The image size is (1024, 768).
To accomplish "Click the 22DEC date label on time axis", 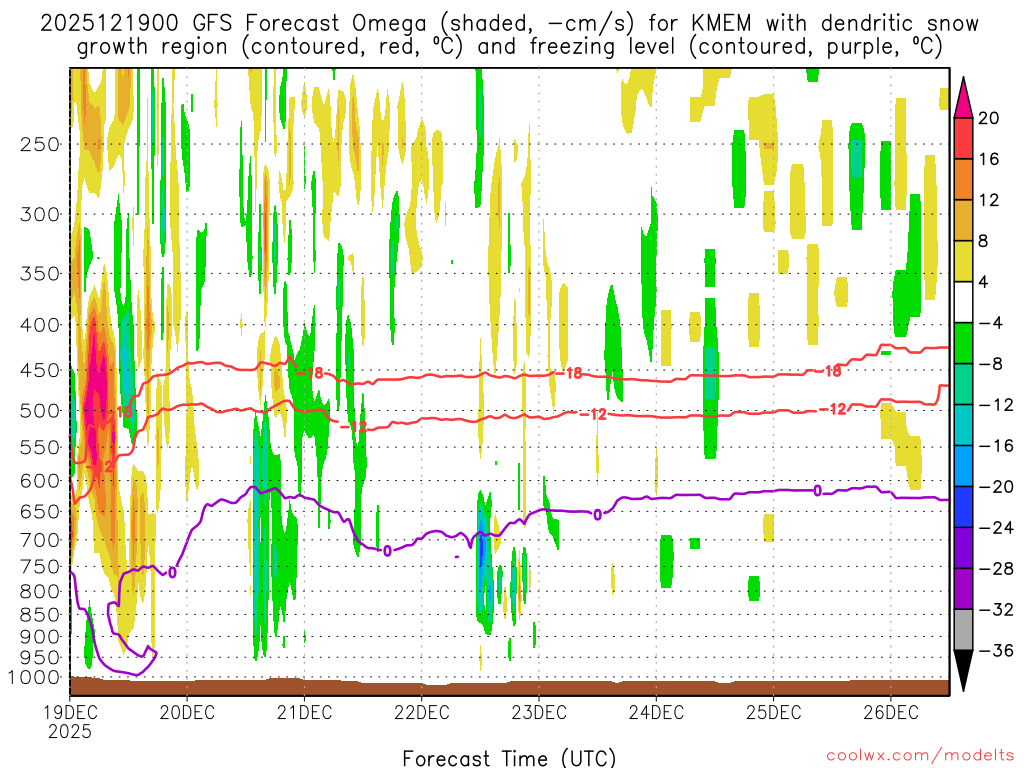I will pyautogui.click(x=422, y=712).
